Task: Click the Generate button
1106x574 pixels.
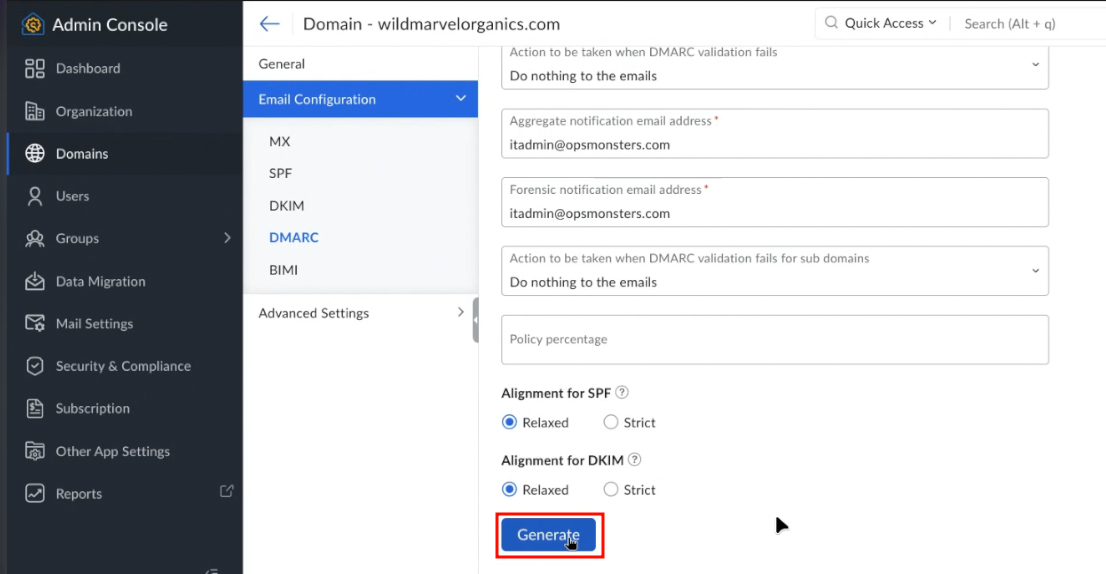Action: [x=548, y=535]
